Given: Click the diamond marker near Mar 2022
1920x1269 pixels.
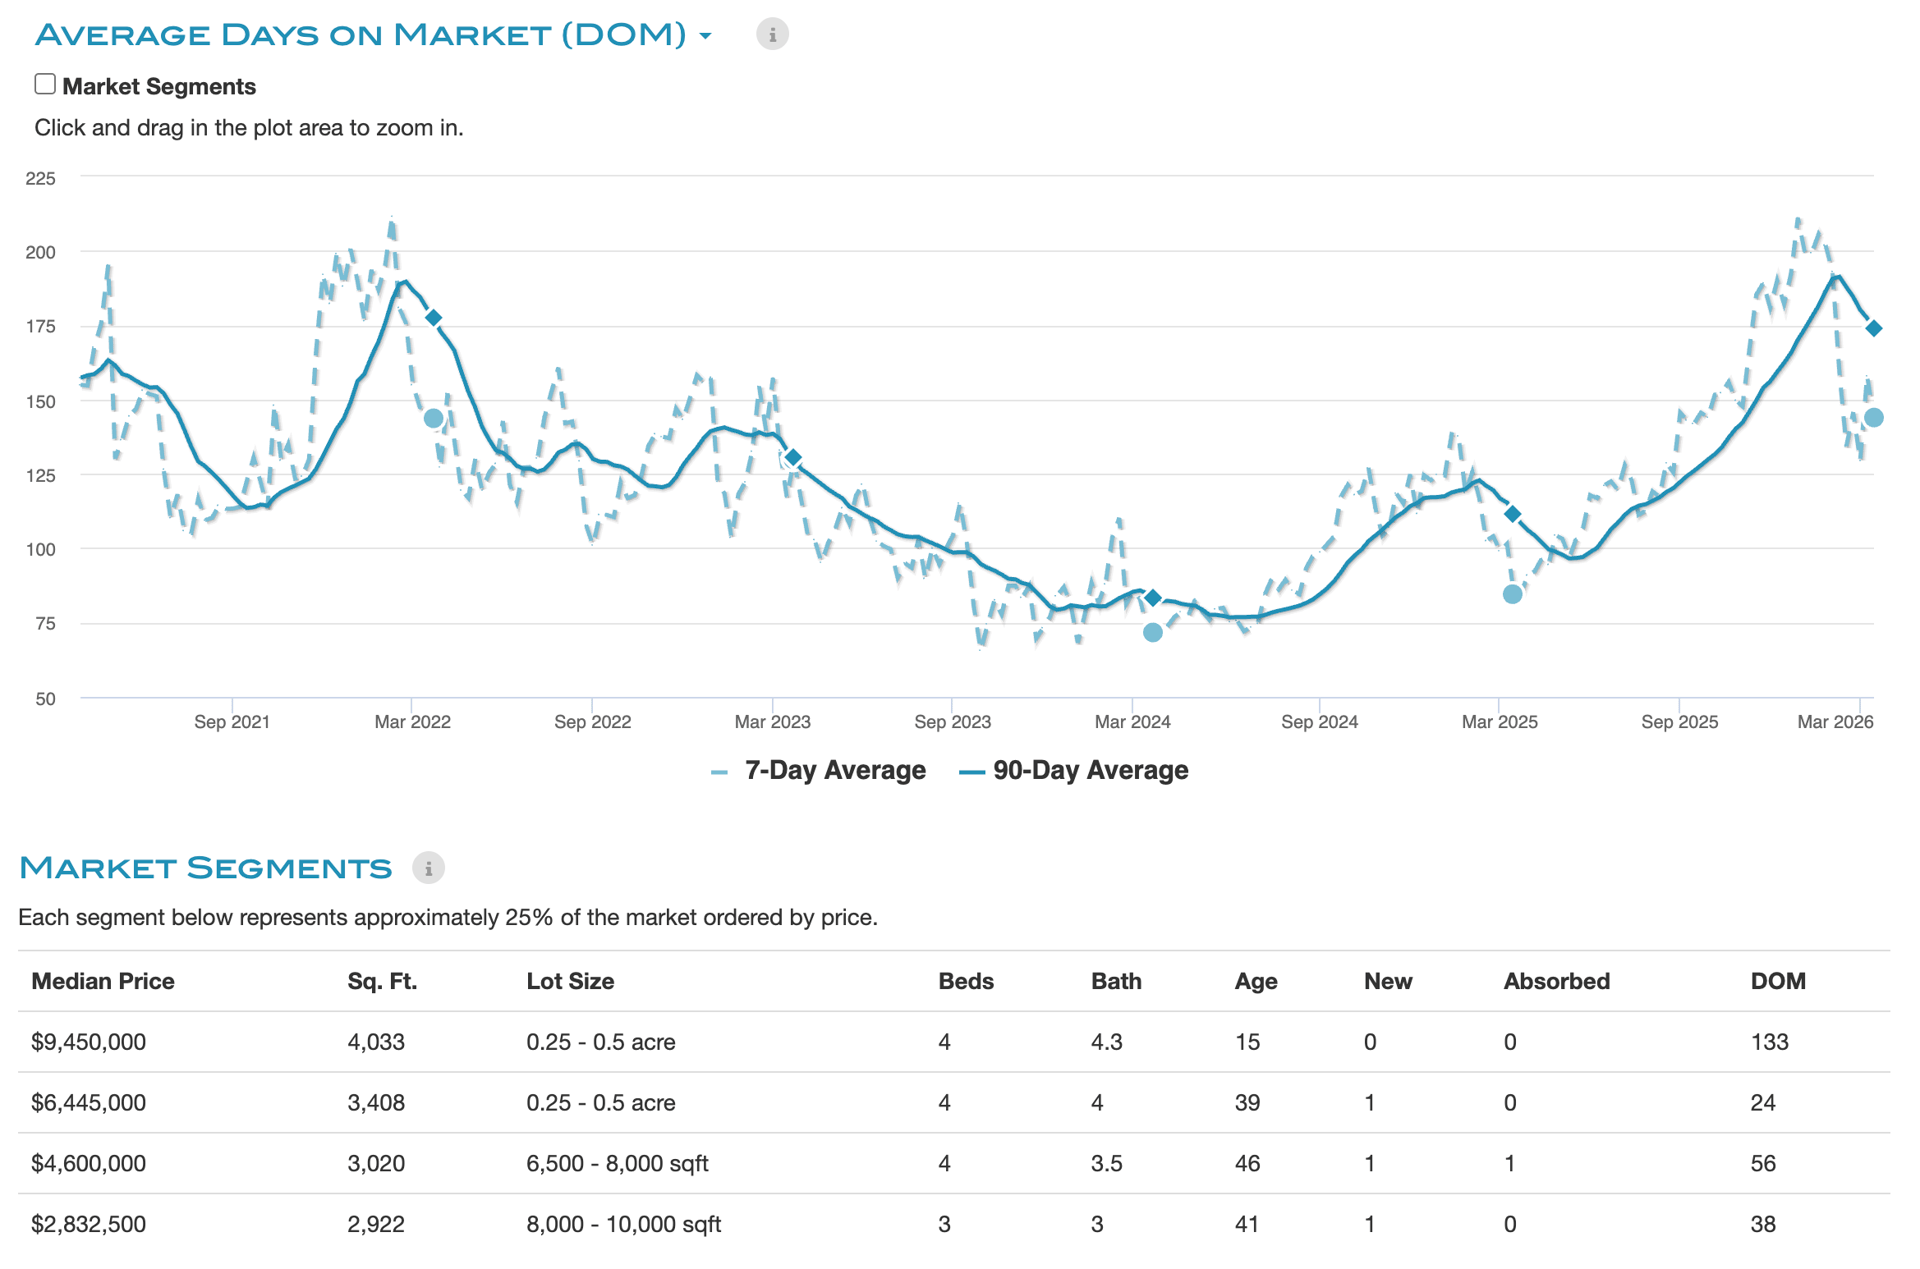Looking at the screenshot, I should point(433,318).
